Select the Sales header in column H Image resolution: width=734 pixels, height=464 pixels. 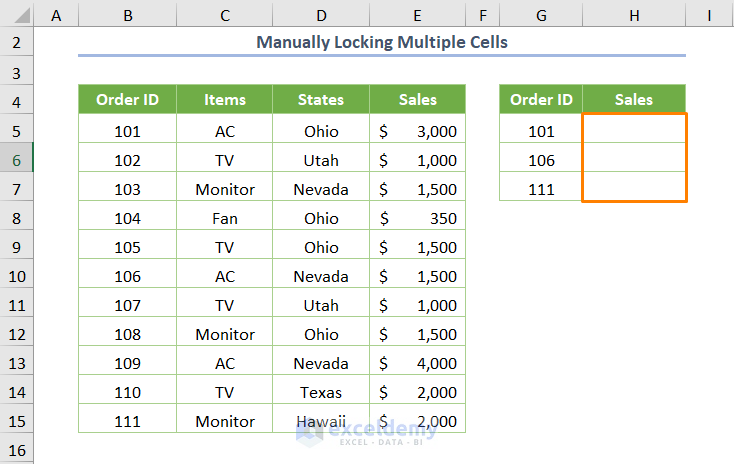[634, 99]
